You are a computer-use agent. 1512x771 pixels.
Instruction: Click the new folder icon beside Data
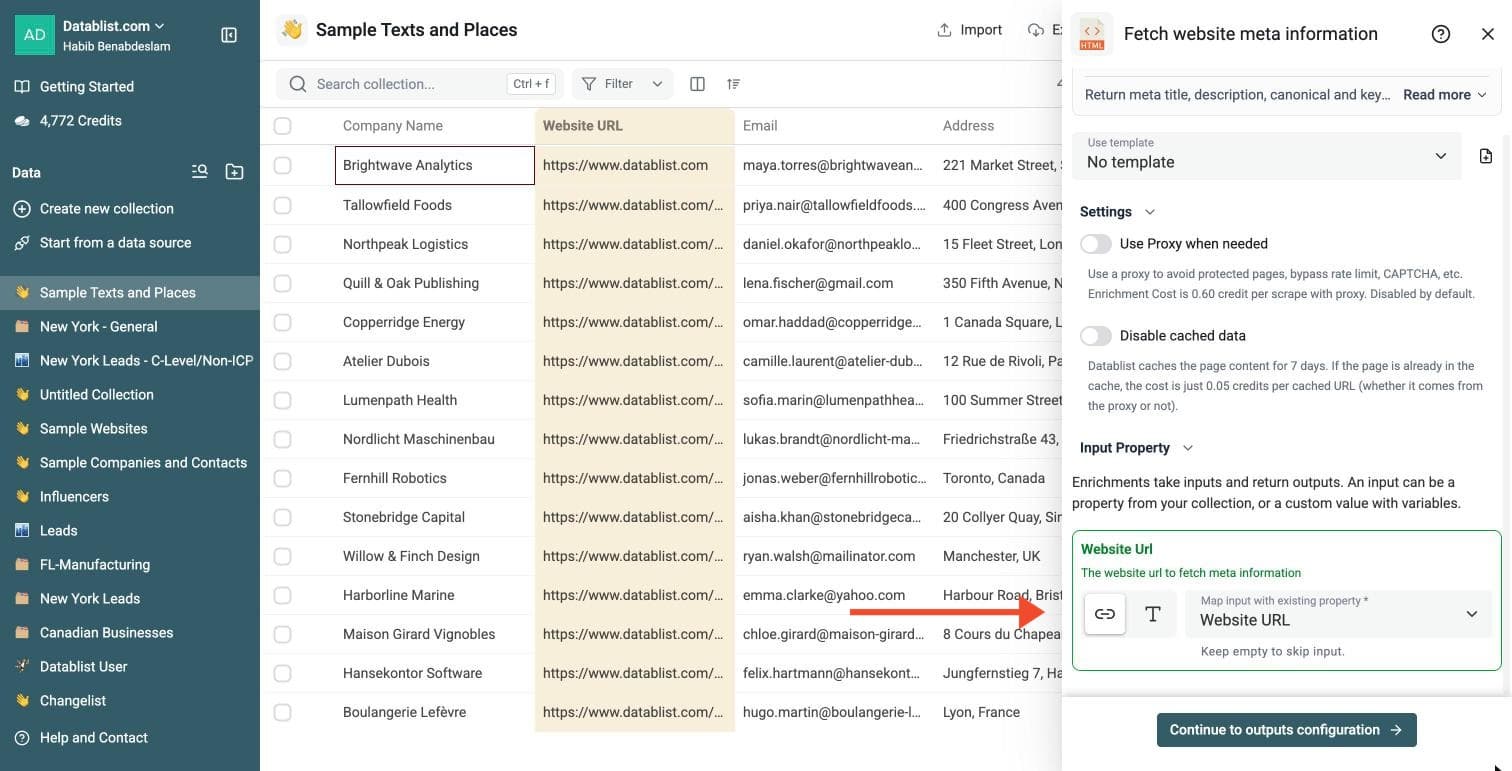235,172
